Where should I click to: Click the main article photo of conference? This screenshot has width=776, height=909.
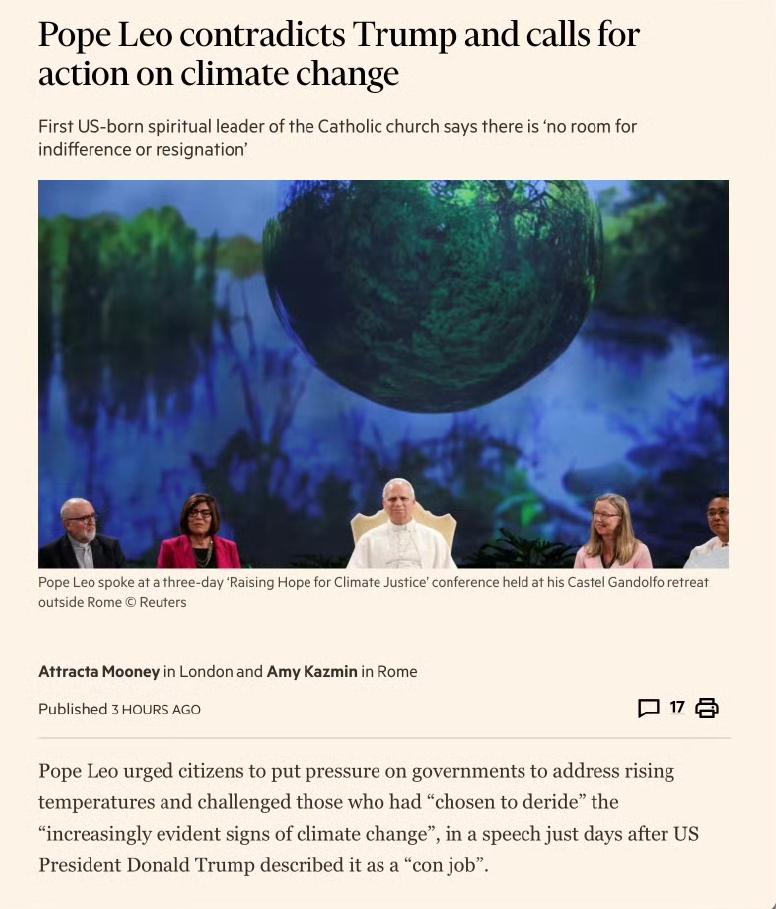[383, 374]
